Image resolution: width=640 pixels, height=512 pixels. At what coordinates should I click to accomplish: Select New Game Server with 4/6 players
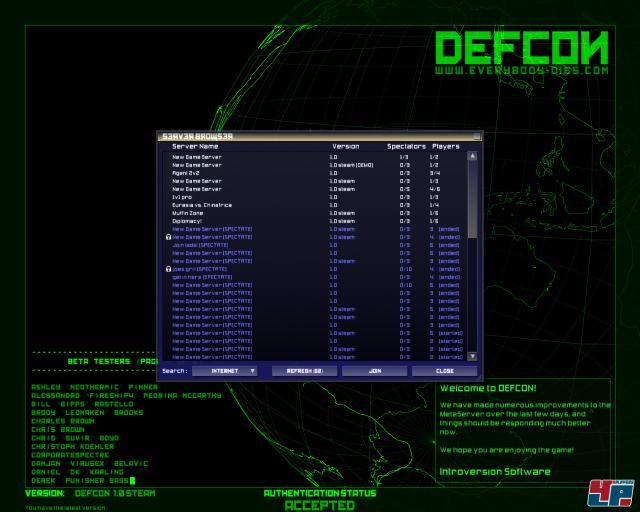(314, 189)
